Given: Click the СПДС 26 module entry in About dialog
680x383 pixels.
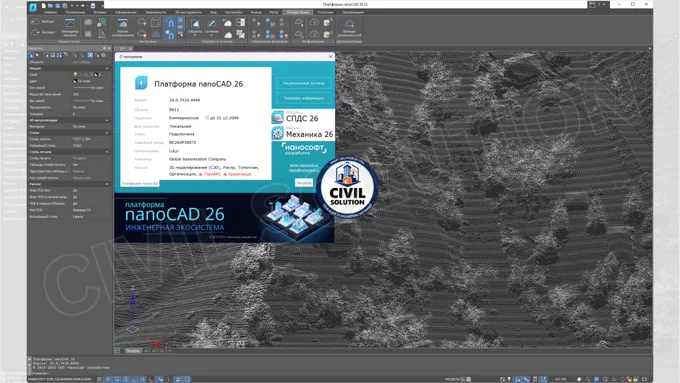Looking at the screenshot, I should 303,117.
